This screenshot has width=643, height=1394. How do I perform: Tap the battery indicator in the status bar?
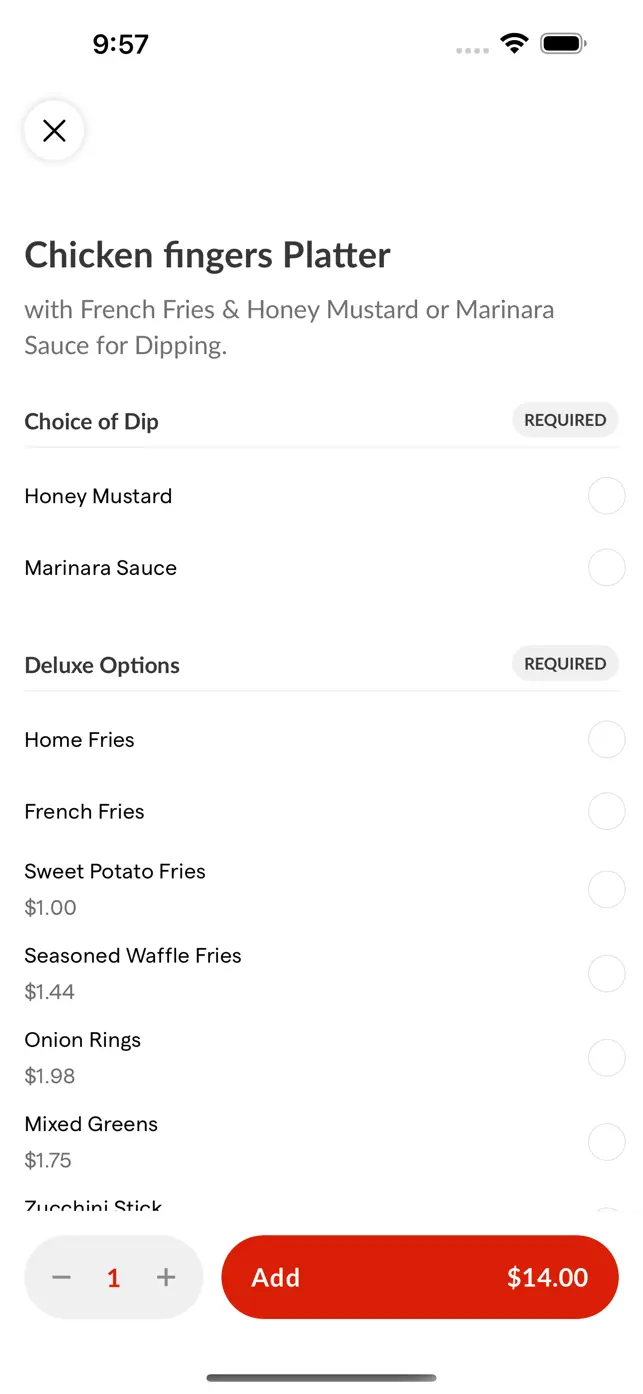[562, 43]
